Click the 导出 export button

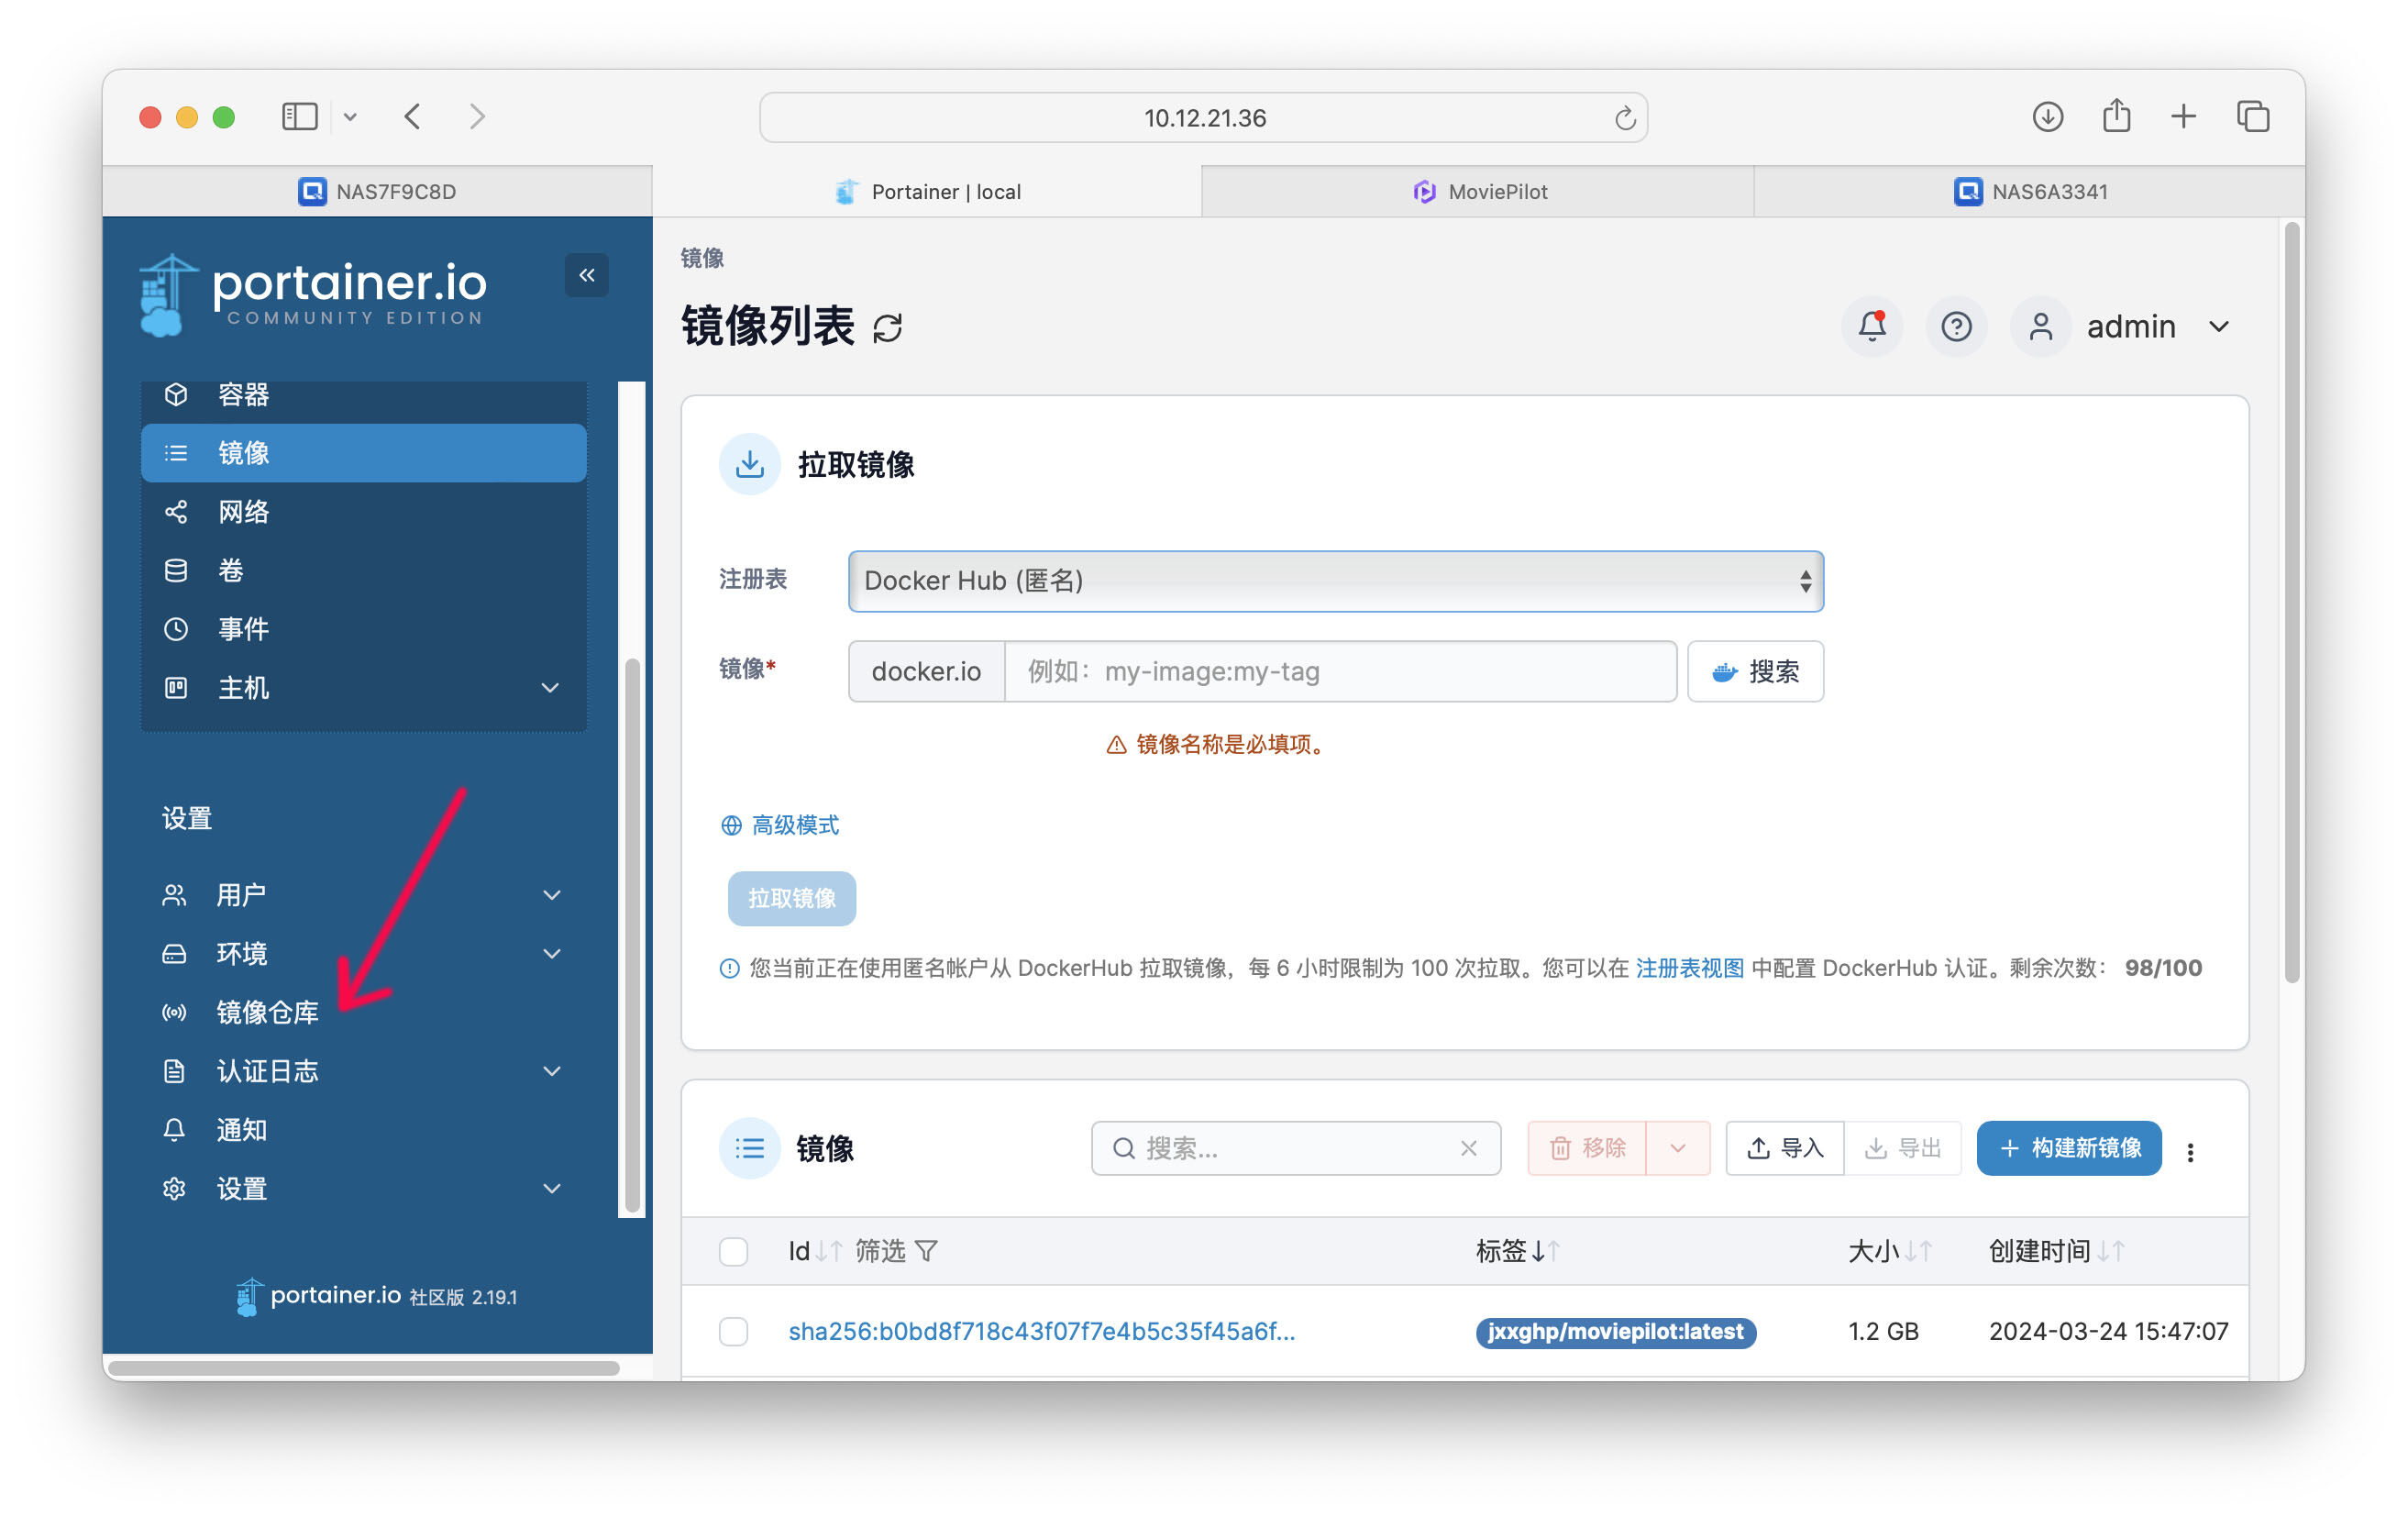(x=1902, y=1148)
